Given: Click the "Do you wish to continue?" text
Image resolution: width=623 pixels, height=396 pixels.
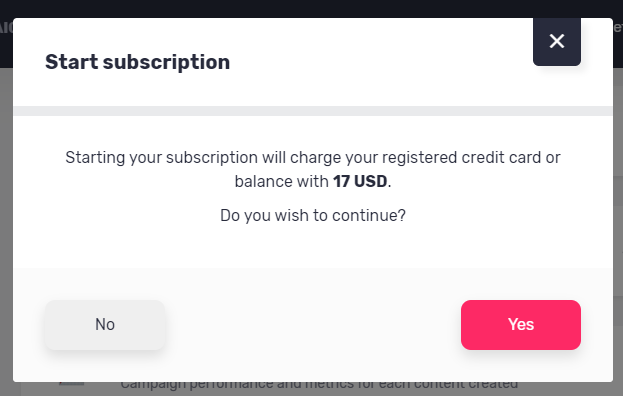Looking at the screenshot, I should (x=313, y=215).
